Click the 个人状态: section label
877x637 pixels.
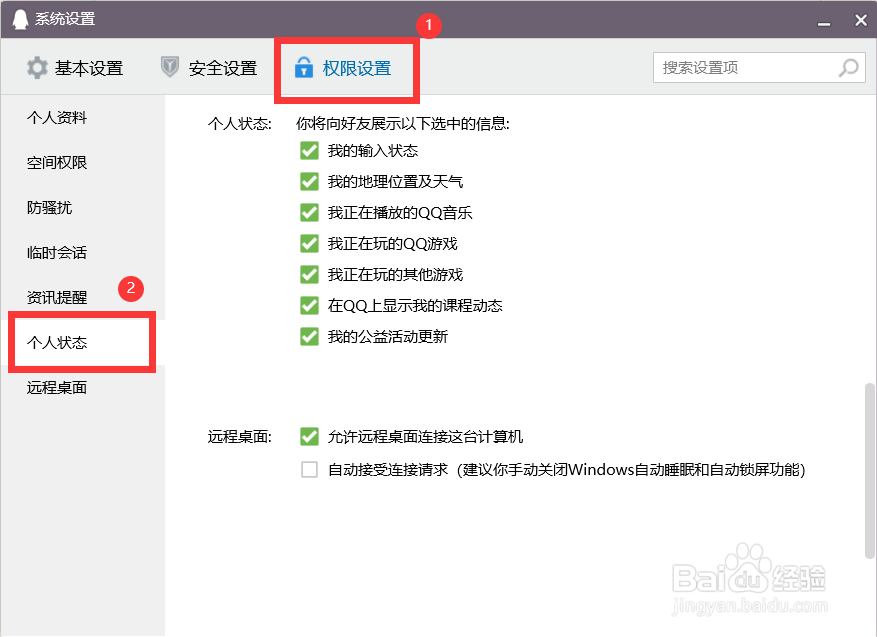coord(239,124)
